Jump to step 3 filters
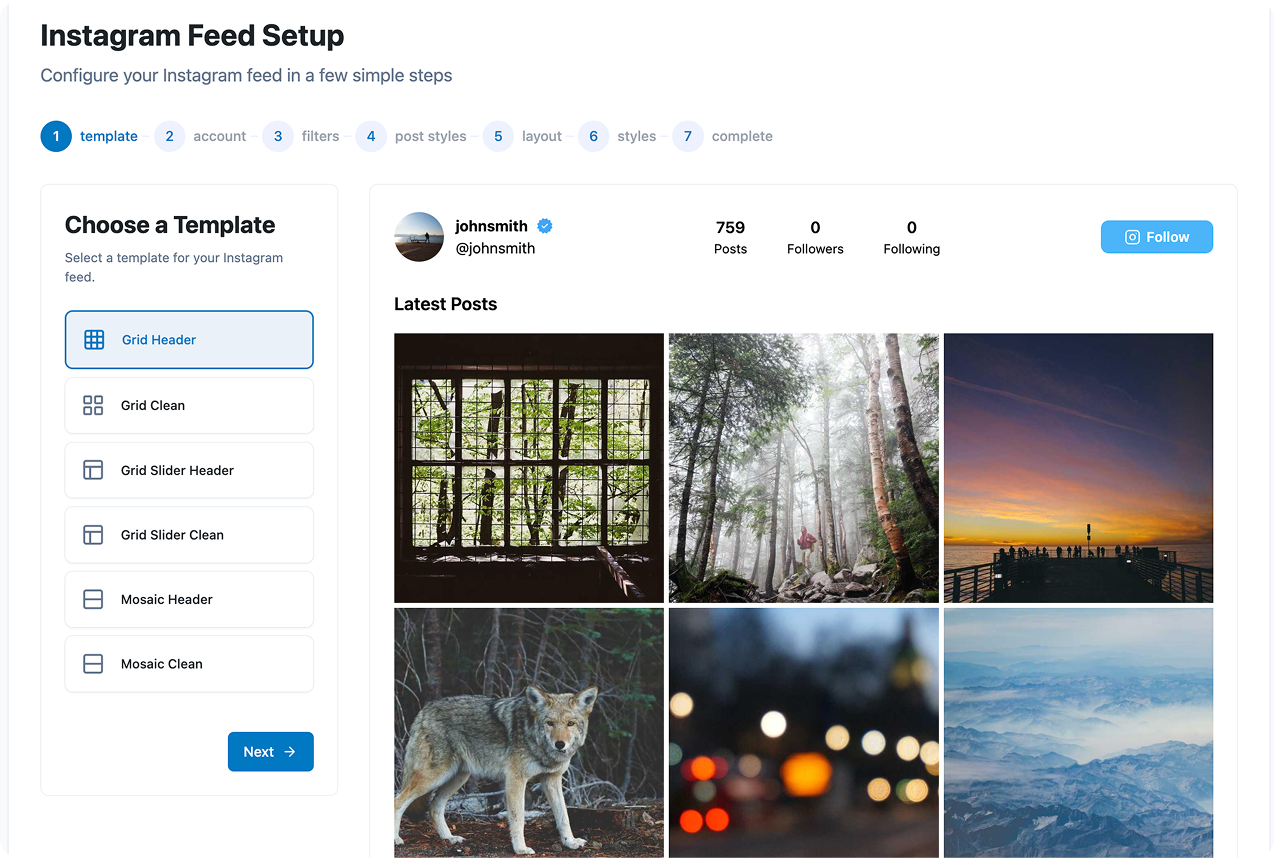The width and height of the screenshot is (1274, 858). point(301,136)
